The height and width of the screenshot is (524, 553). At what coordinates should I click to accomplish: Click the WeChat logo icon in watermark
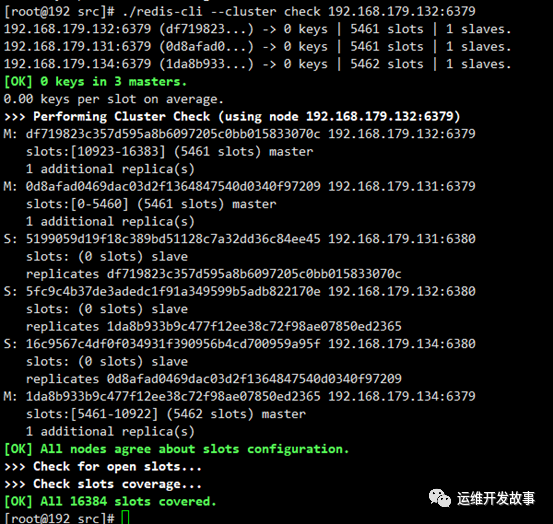[x=439, y=498]
